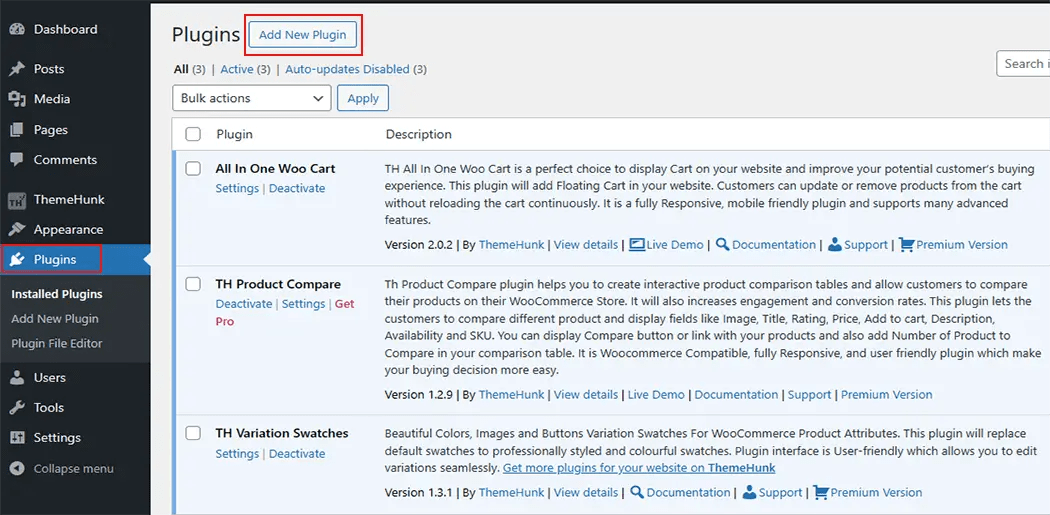The image size is (1050, 515).
Task: Open the Bulk actions dropdown
Action: (252, 98)
